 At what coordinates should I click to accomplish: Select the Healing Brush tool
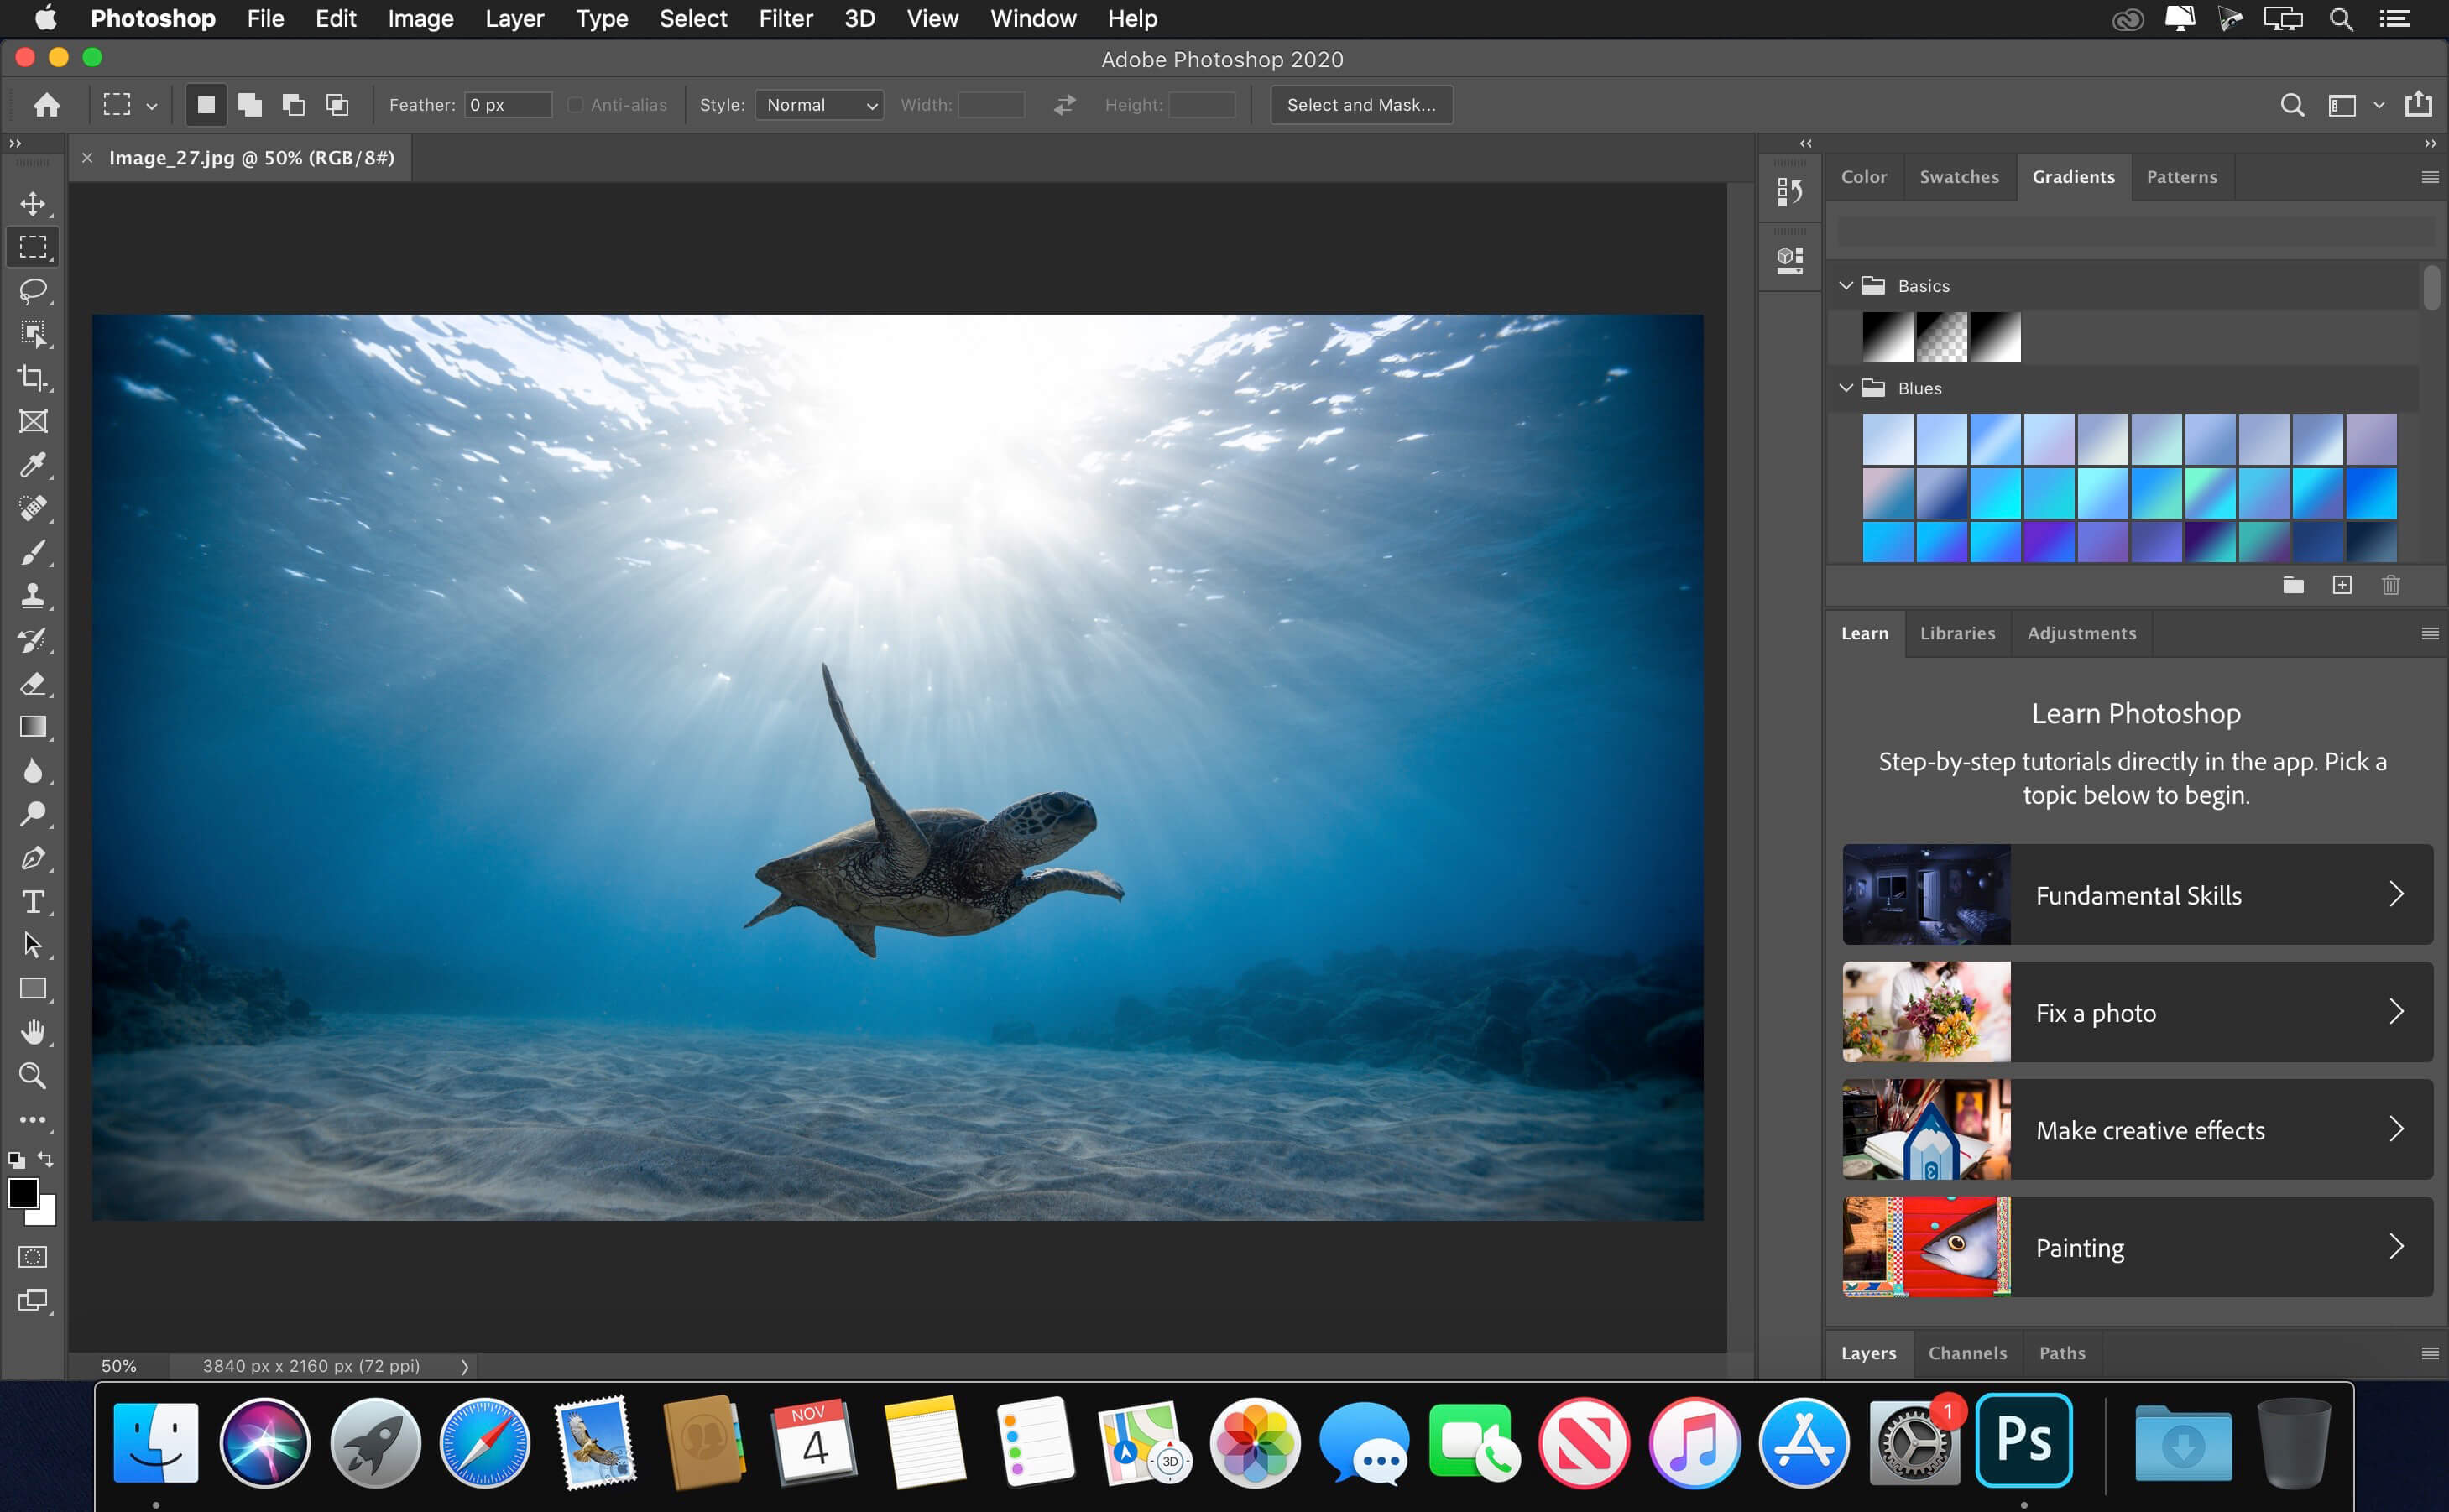(34, 508)
